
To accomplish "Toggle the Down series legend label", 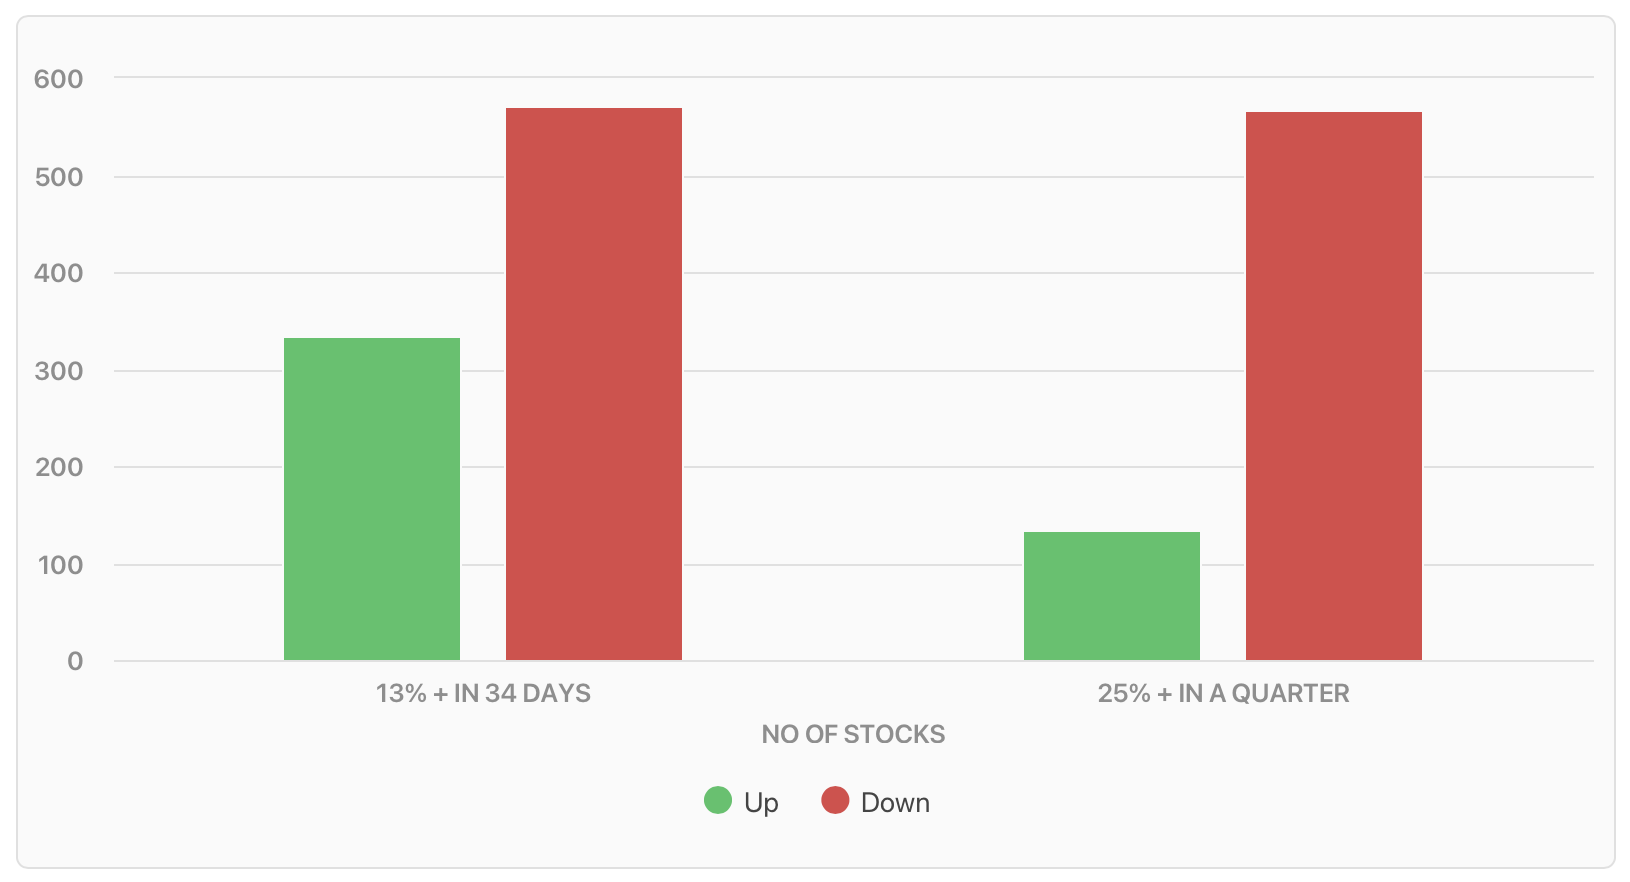I will click(895, 803).
